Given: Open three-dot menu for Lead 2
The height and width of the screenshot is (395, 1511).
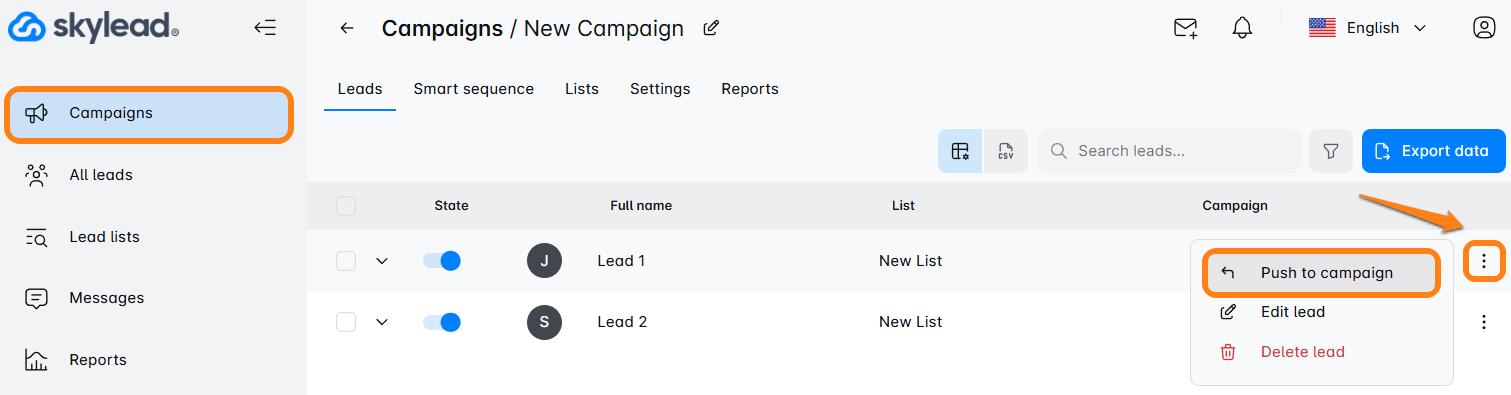Looking at the screenshot, I should [x=1484, y=322].
